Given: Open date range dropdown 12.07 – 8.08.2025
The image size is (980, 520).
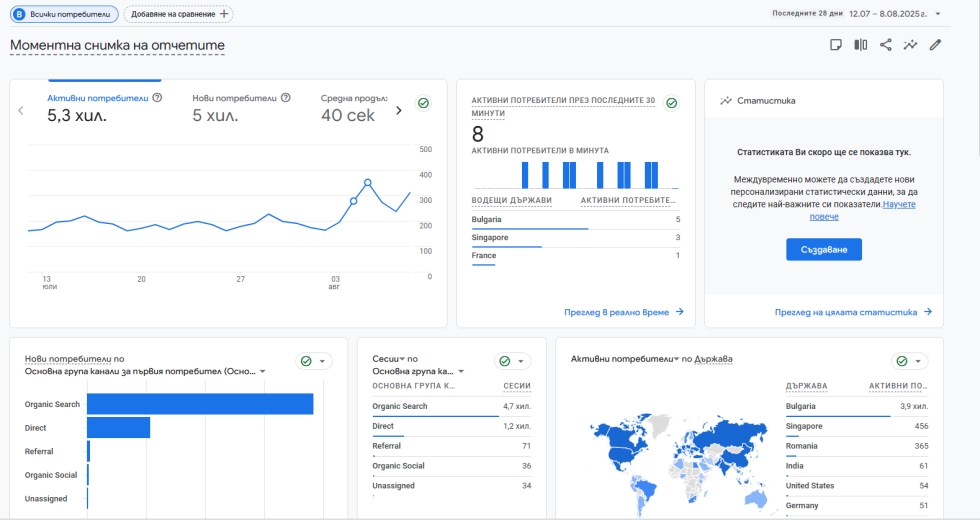Looking at the screenshot, I should [x=895, y=14].
